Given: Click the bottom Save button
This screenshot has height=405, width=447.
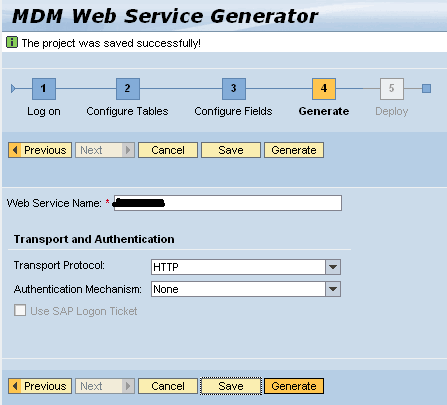Looking at the screenshot, I should pos(231,386).
